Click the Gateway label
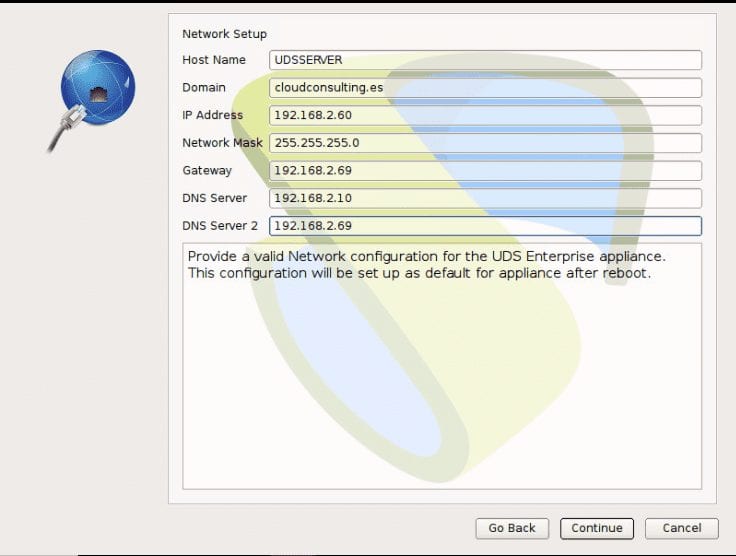The height and width of the screenshot is (556, 736). [x=207, y=170]
